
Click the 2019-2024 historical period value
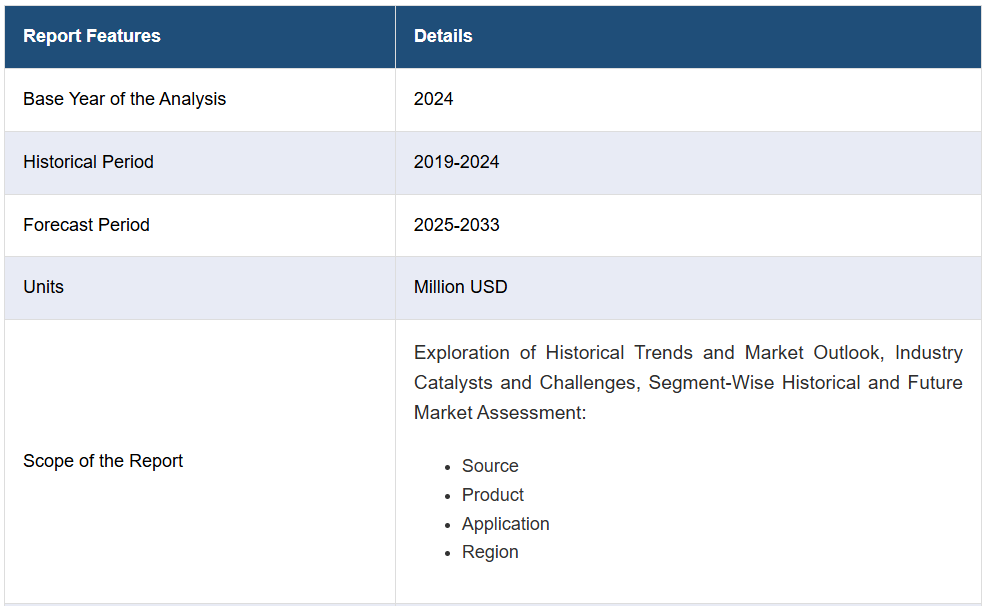pos(456,162)
